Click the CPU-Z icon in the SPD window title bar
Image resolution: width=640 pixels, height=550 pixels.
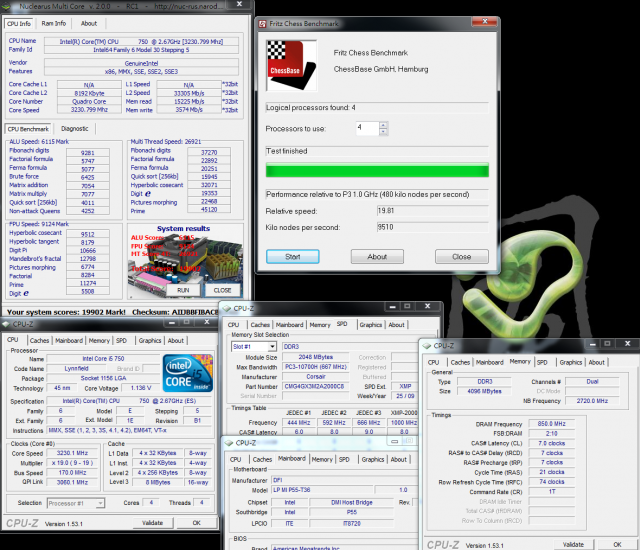227,308
